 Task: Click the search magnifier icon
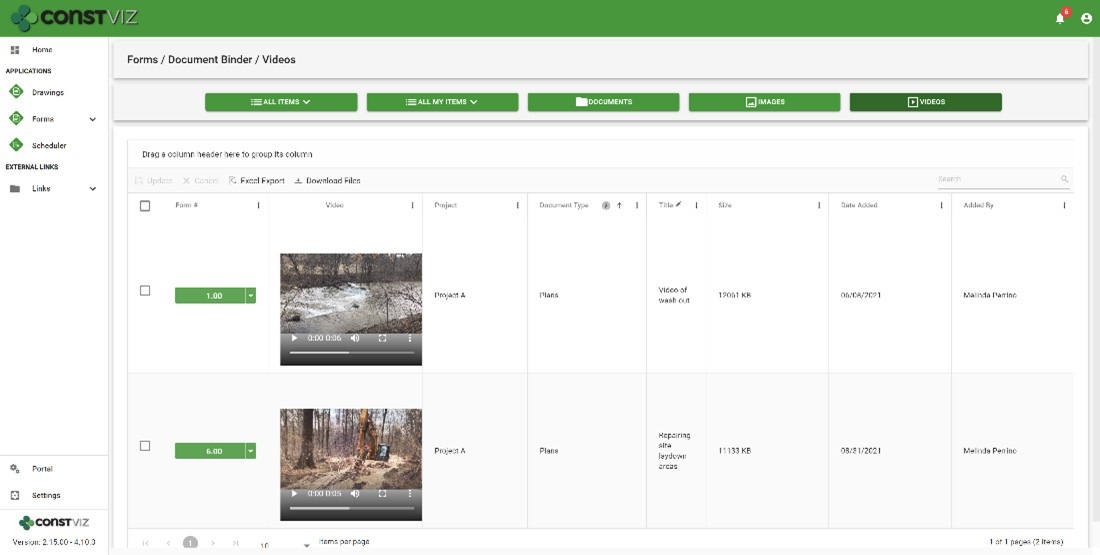(x=1064, y=180)
